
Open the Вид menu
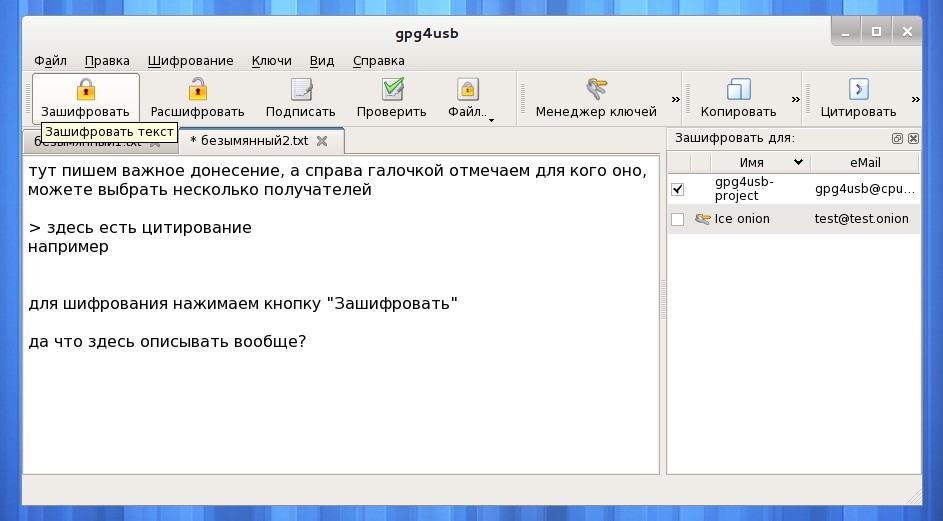pos(322,61)
